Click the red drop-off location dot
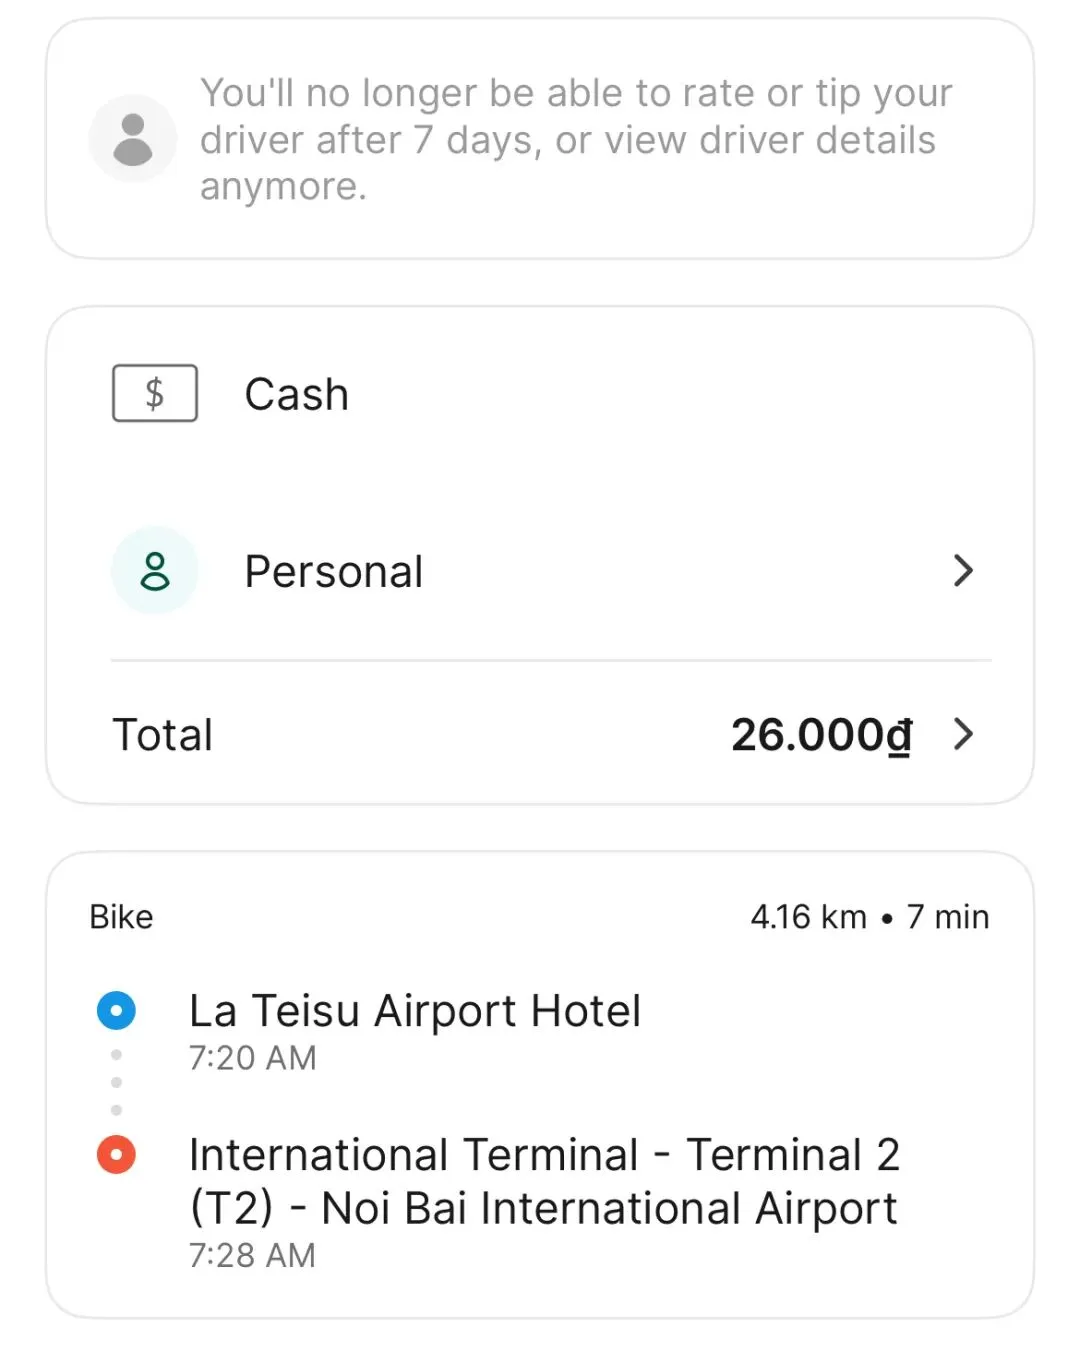The width and height of the screenshot is (1080, 1363). pyautogui.click(x=116, y=1154)
